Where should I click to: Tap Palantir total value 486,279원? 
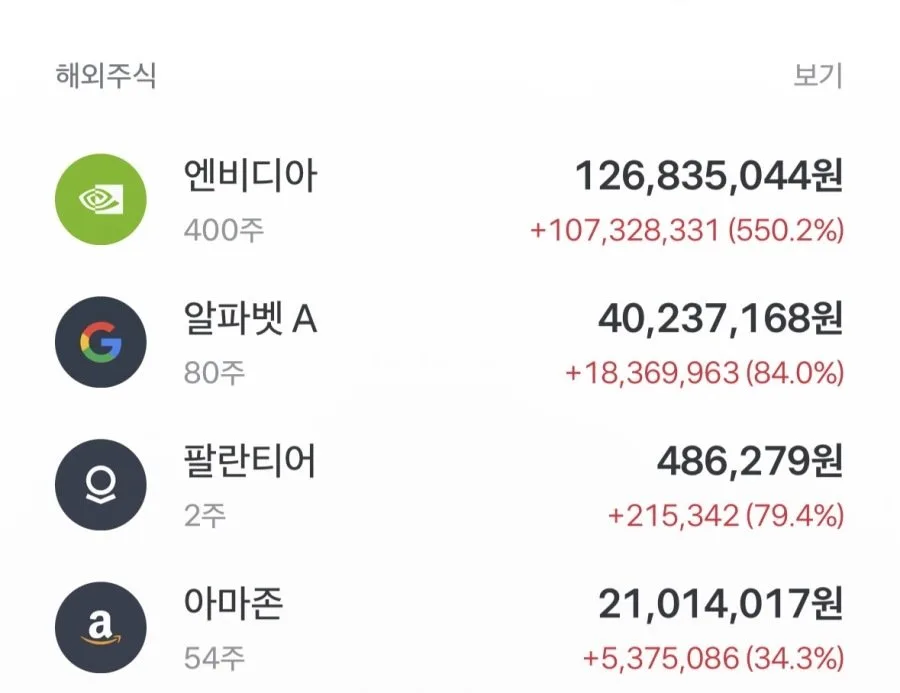[x=750, y=461]
